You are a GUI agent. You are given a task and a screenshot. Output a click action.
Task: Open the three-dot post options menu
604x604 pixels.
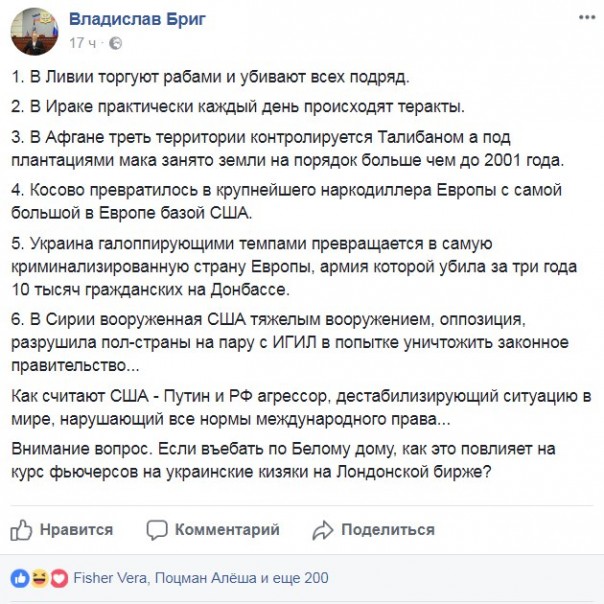(583, 18)
